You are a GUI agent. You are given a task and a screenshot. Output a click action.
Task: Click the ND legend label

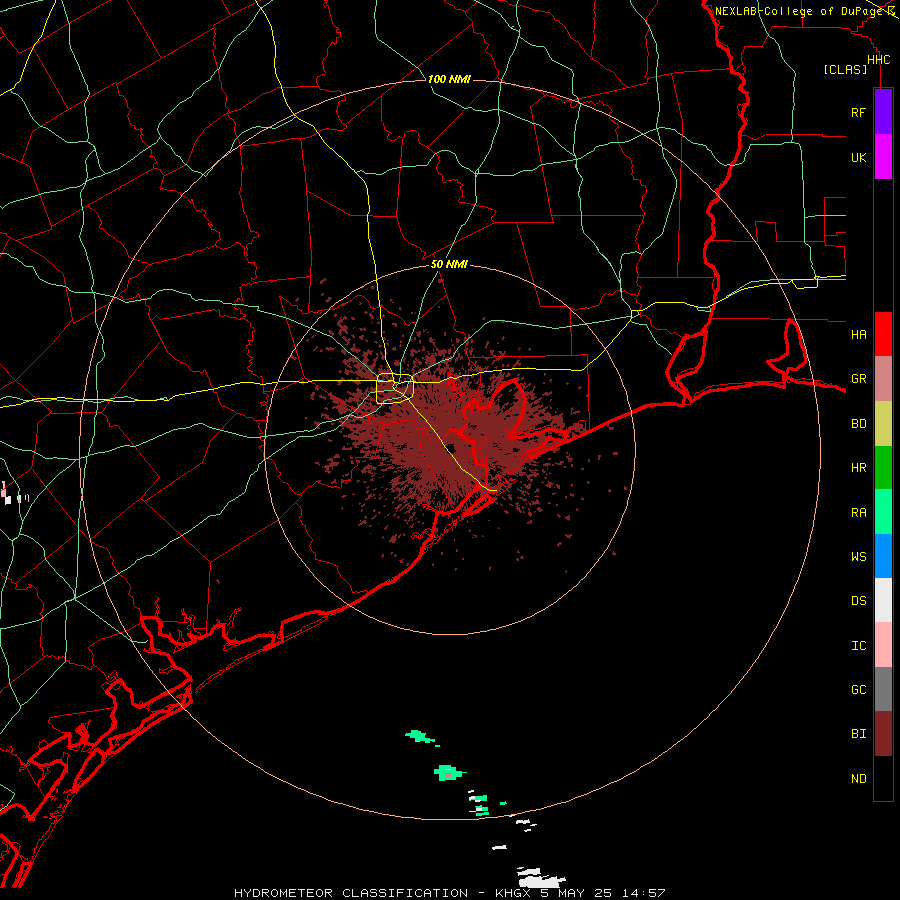[858, 779]
